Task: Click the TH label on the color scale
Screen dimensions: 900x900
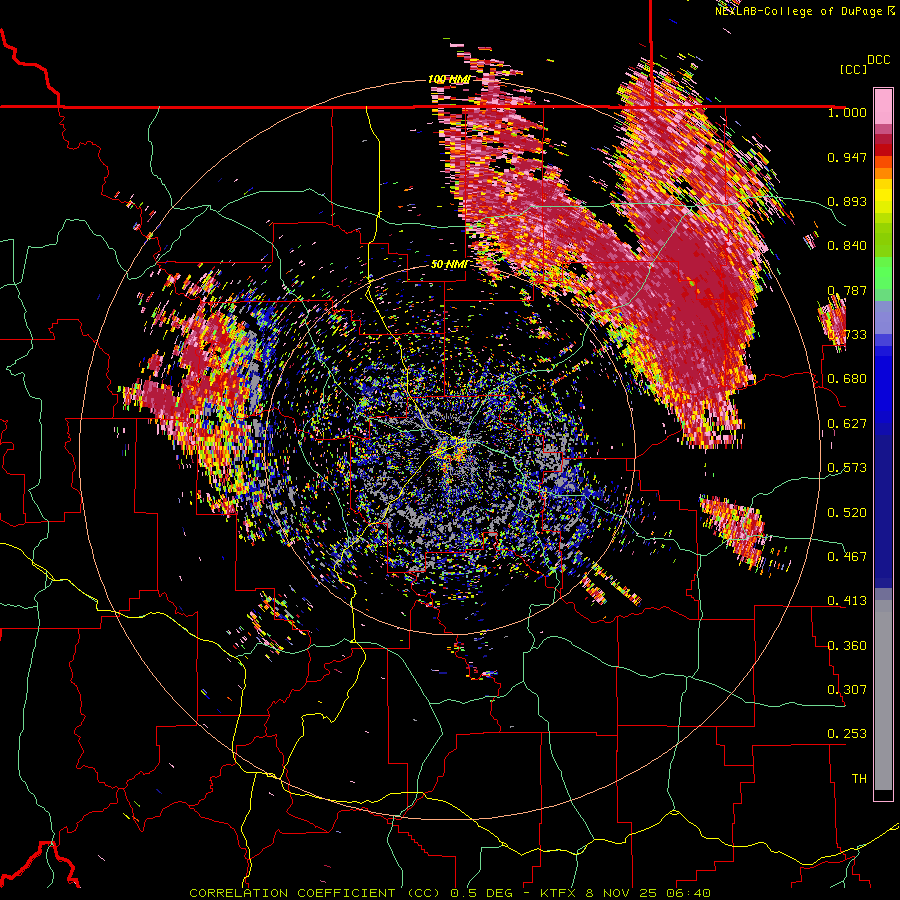Action: (x=859, y=779)
